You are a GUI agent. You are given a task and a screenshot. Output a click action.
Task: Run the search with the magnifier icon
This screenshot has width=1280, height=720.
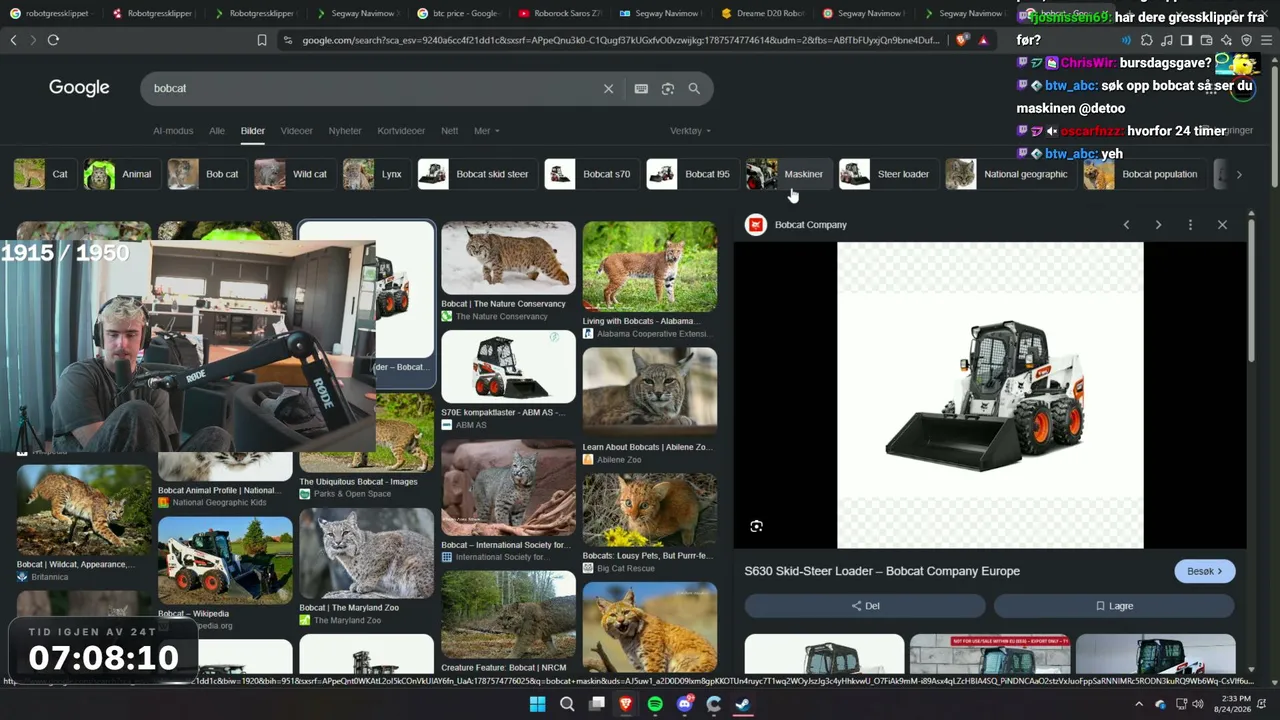(x=694, y=88)
